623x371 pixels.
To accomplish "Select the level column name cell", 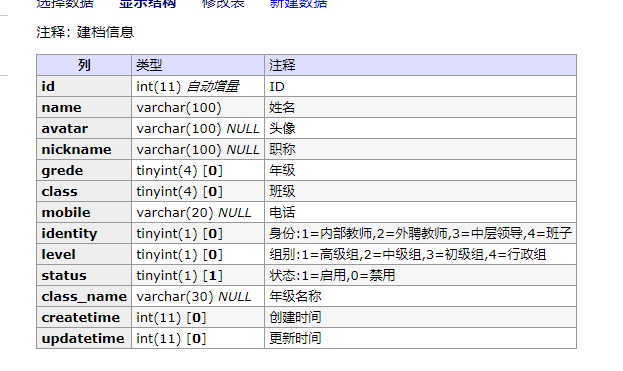I will pos(84,255).
